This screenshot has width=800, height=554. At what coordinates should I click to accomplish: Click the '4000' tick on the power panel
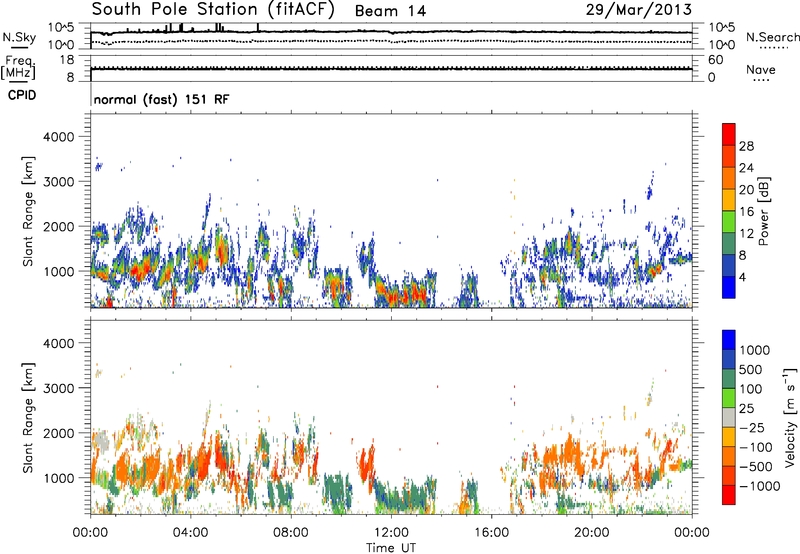[58, 137]
